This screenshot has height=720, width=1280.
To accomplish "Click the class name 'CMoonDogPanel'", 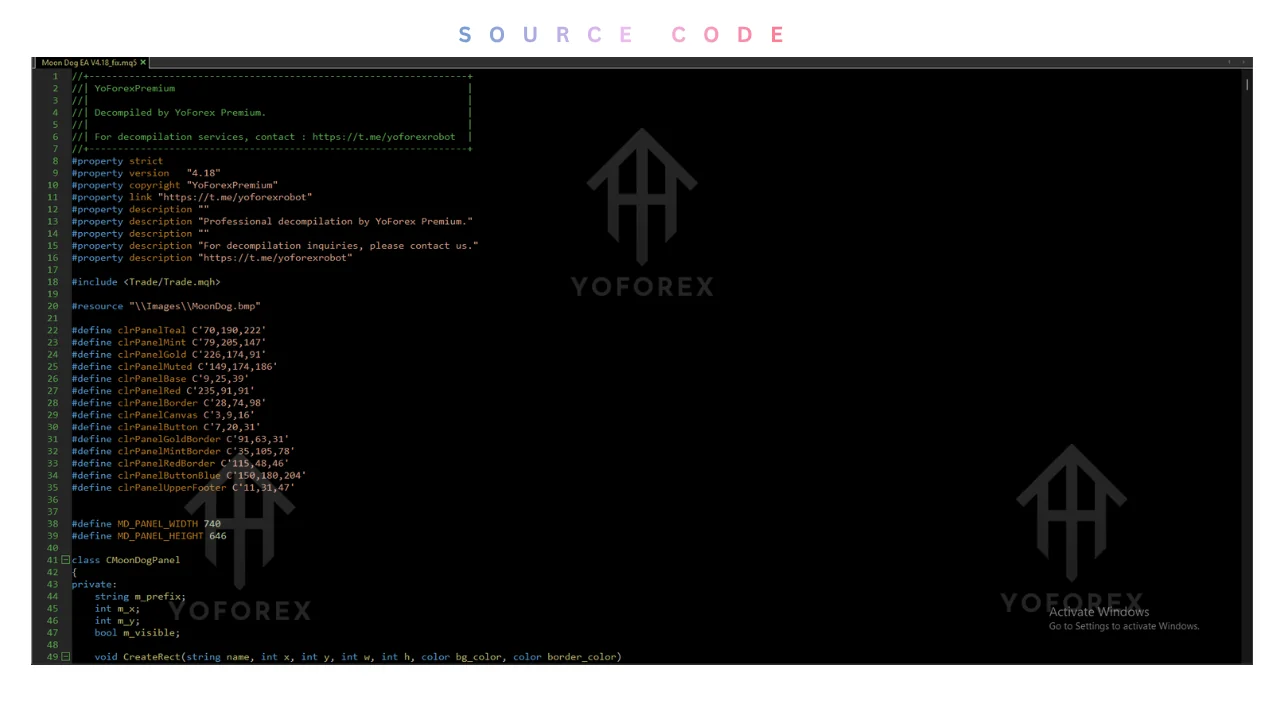I will [143, 560].
